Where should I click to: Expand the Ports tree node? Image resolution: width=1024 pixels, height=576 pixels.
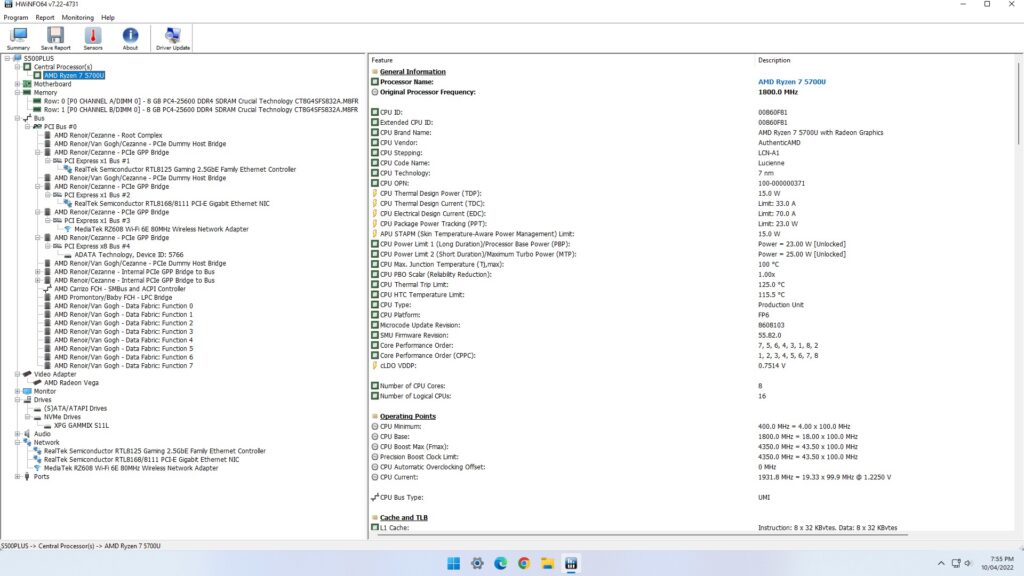17,476
